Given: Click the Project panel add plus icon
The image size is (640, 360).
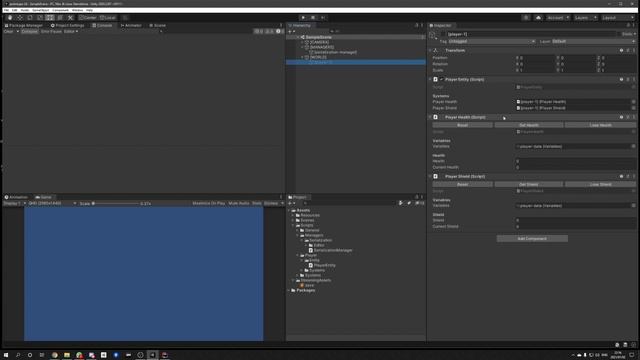Looking at the screenshot, I should (291, 203).
